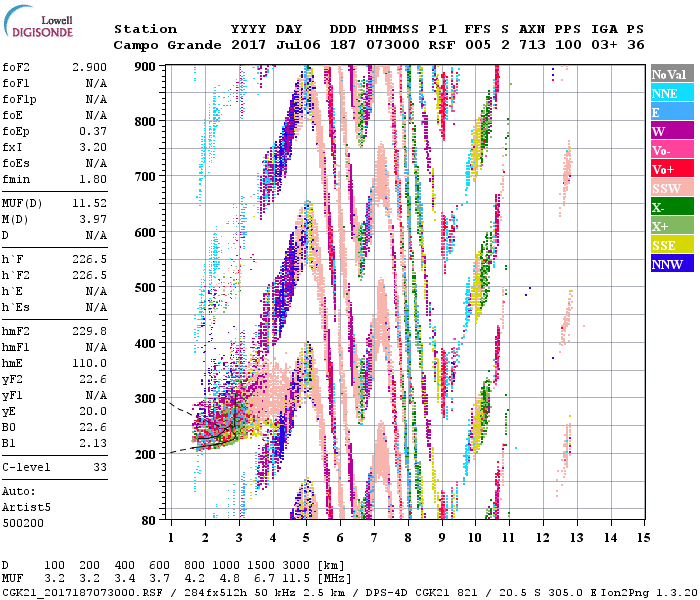Click the MUF value 6.7 for 1500 km
The image size is (700, 600).
point(264,579)
